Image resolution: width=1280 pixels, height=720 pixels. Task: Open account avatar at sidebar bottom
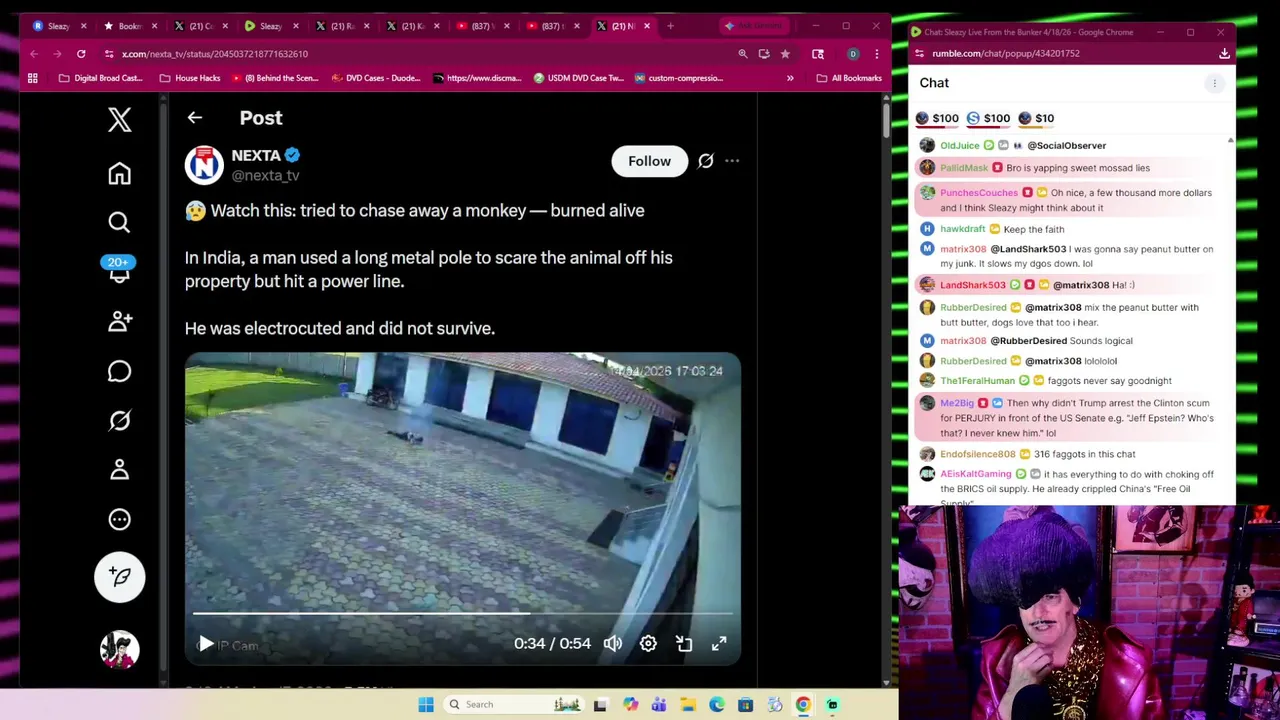[119, 649]
